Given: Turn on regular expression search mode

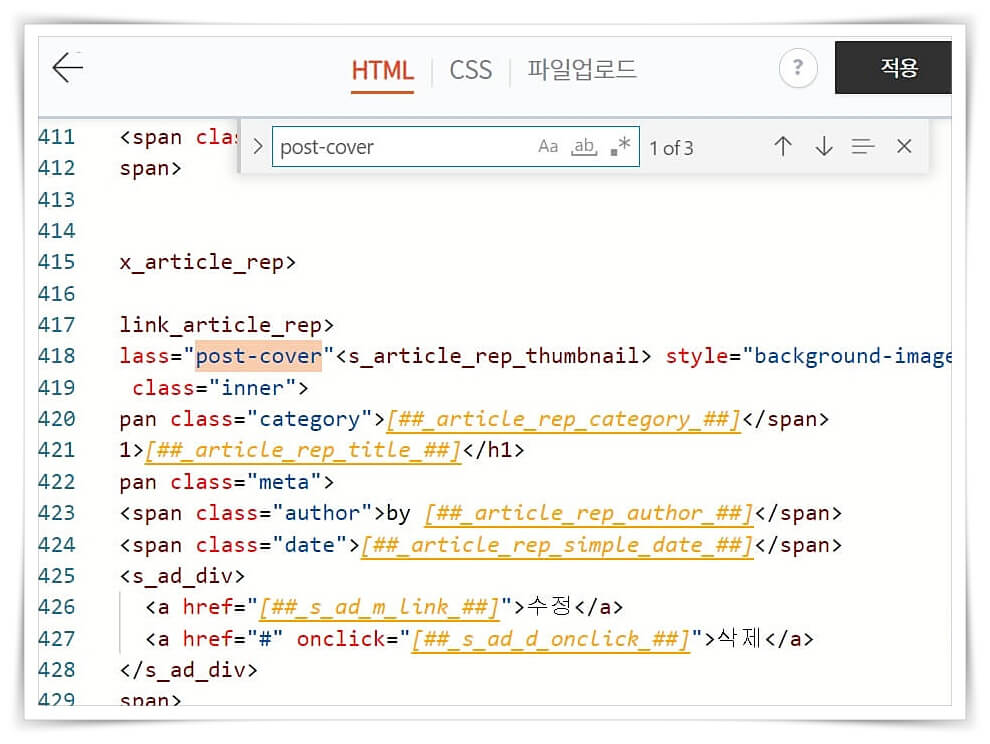Looking at the screenshot, I should point(620,146).
